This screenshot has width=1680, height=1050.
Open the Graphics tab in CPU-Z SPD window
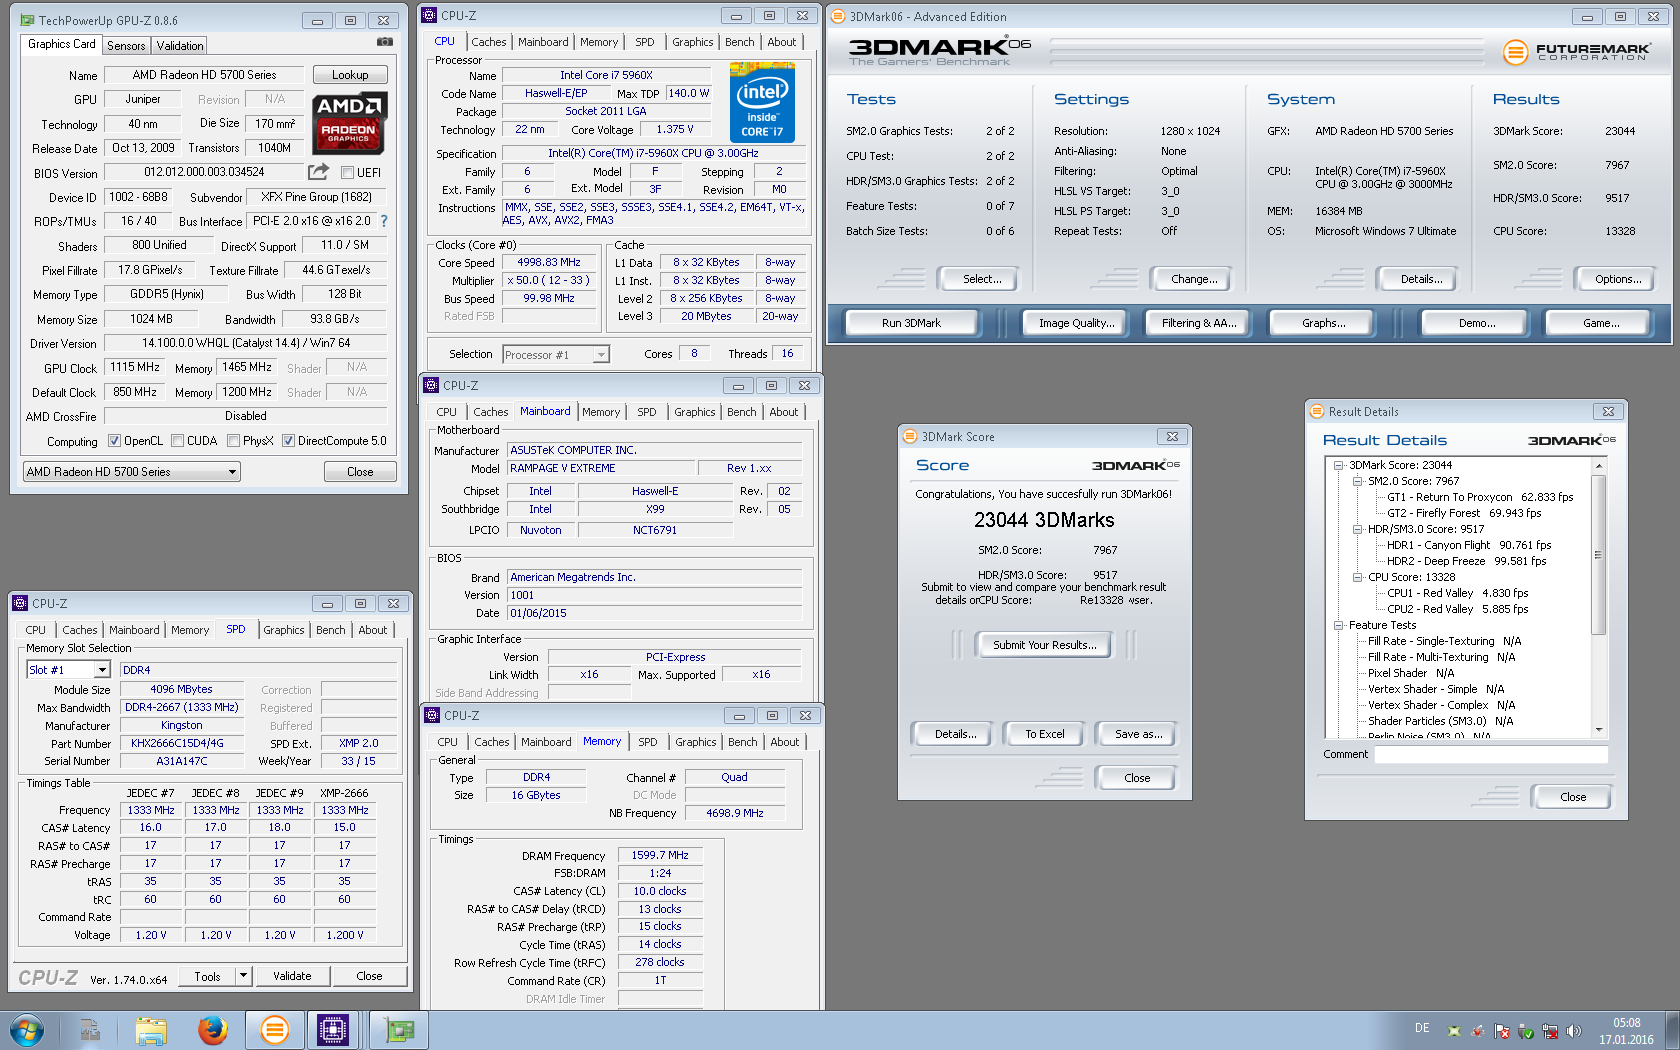[284, 630]
